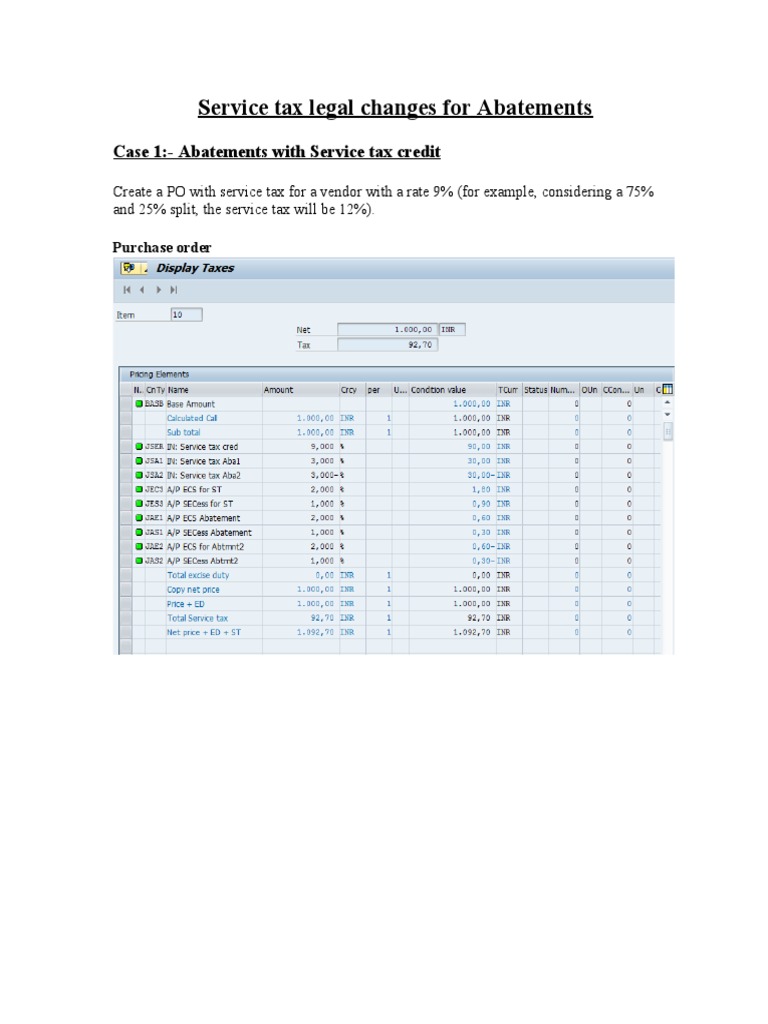The width and height of the screenshot is (768, 1024).
Task: Click the 9,000 amount in JSER row
Action: (322, 447)
